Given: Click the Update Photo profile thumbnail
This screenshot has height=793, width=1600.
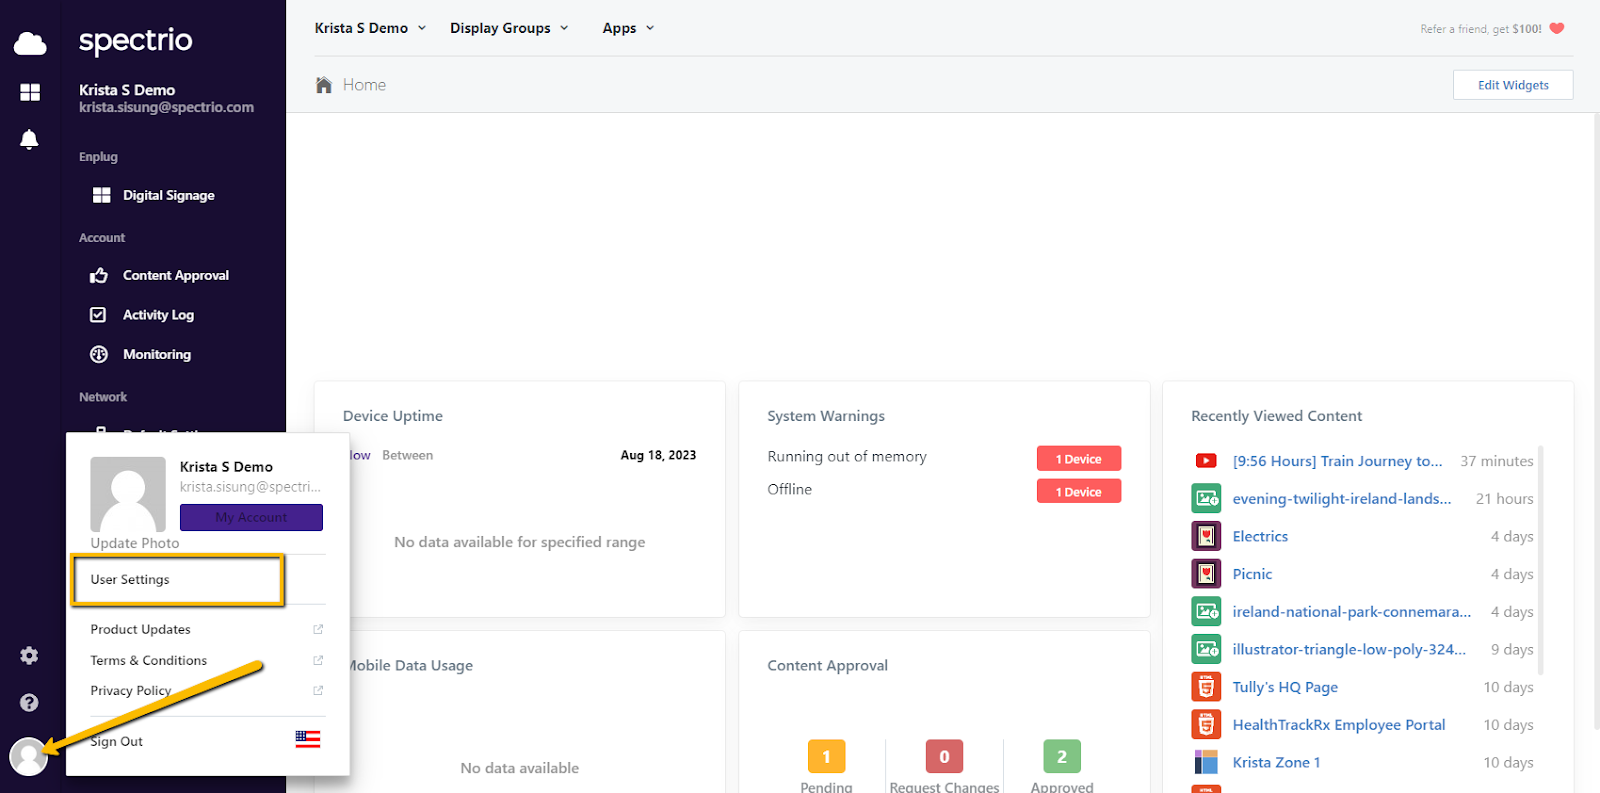Looking at the screenshot, I should [x=128, y=494].
